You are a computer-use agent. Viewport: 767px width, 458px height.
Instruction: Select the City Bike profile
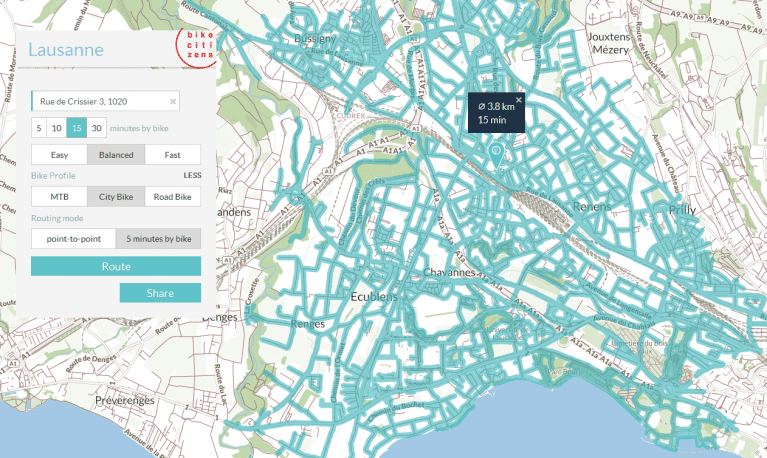(x=116, y=197)
